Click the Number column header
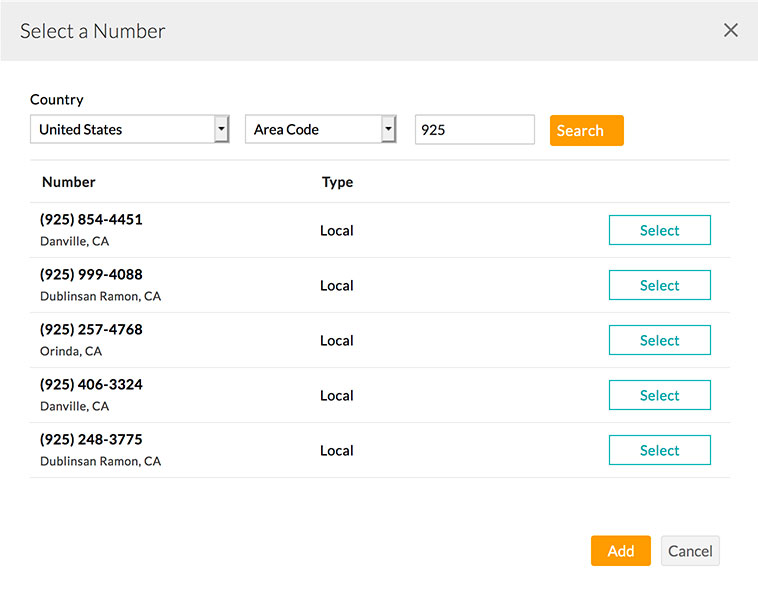 click(69, 182)
